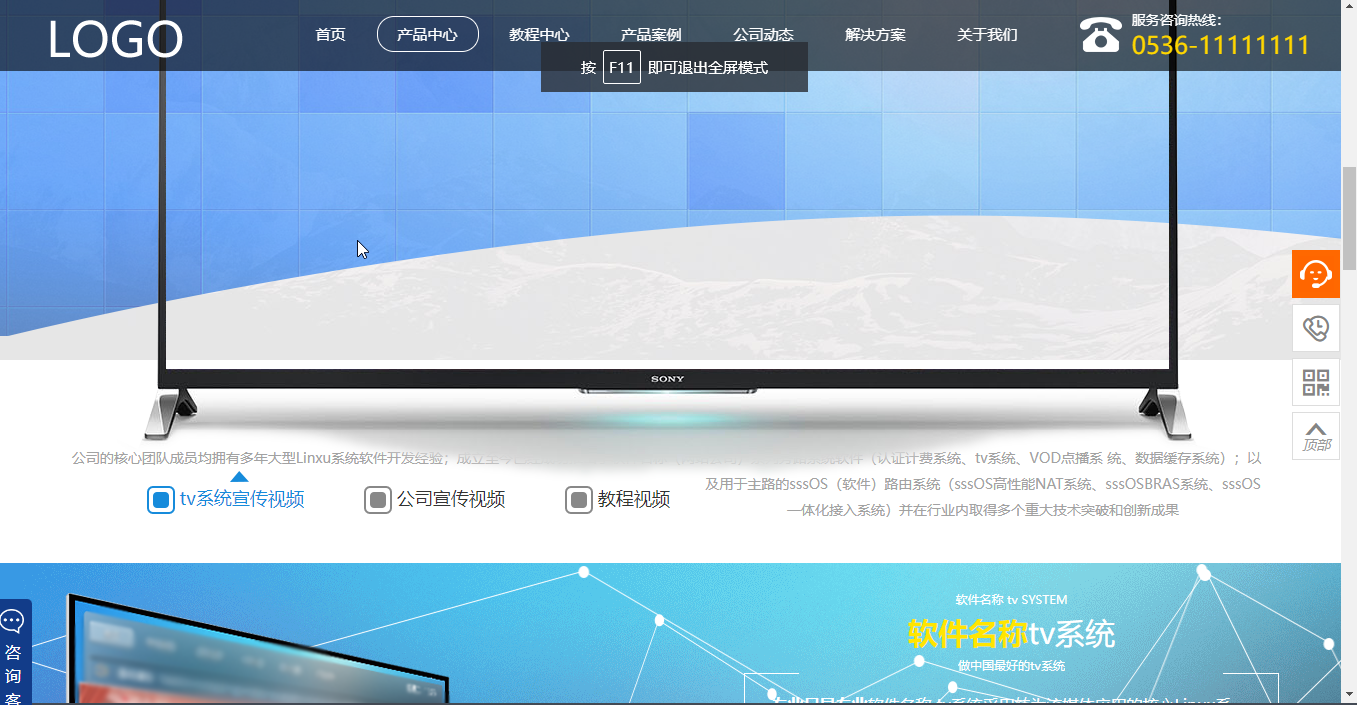Click the LOGO in the header

(x=115, y=40)
